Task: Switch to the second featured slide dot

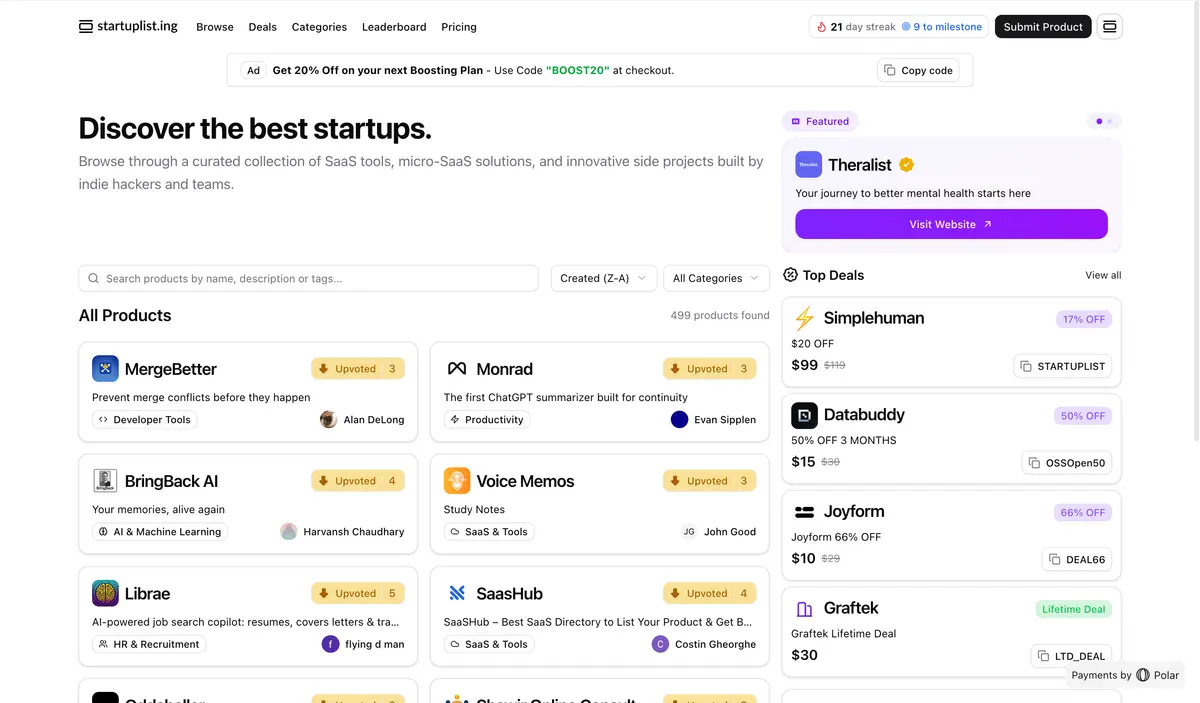Action: coord(1112,120)
